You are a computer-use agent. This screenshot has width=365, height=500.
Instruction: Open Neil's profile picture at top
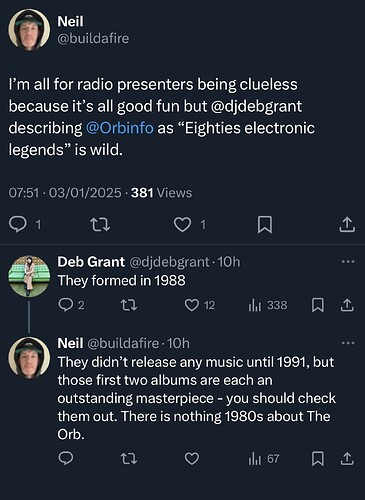click(x=29, y=29)
